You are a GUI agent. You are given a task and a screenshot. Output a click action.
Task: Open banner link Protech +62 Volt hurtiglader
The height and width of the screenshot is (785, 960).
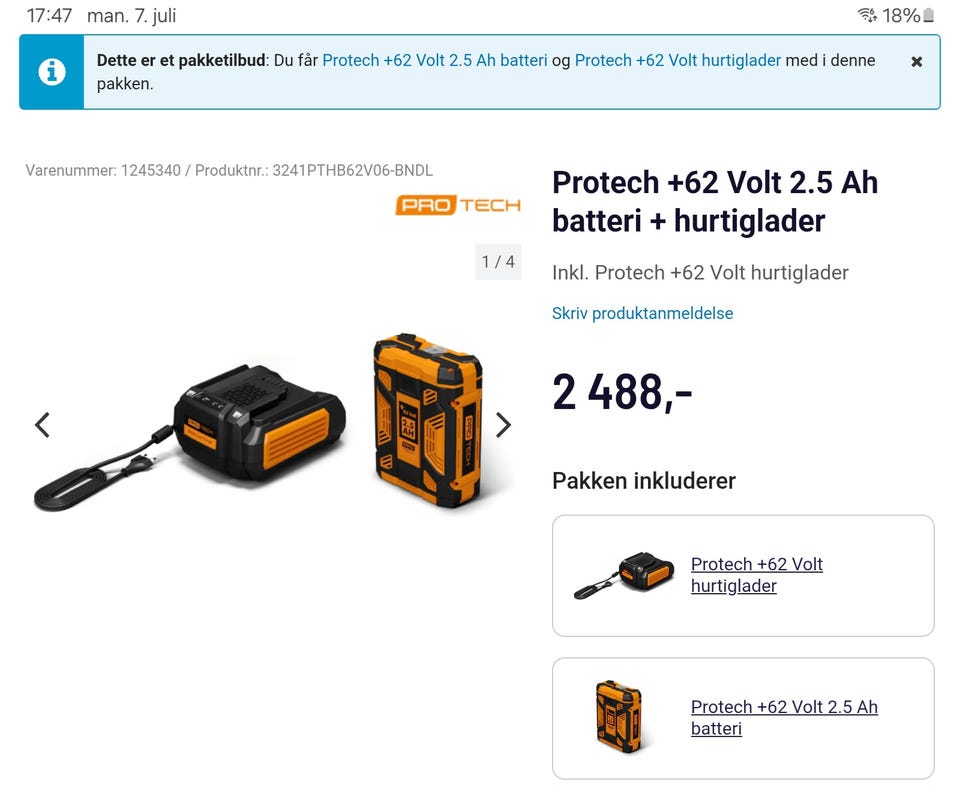[678, 61]
